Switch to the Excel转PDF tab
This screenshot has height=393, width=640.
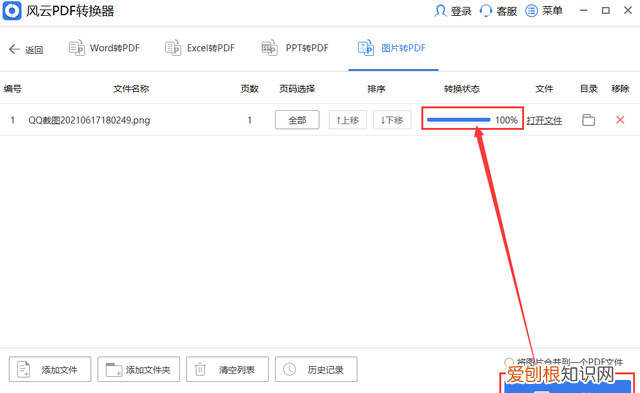[200, 48]
